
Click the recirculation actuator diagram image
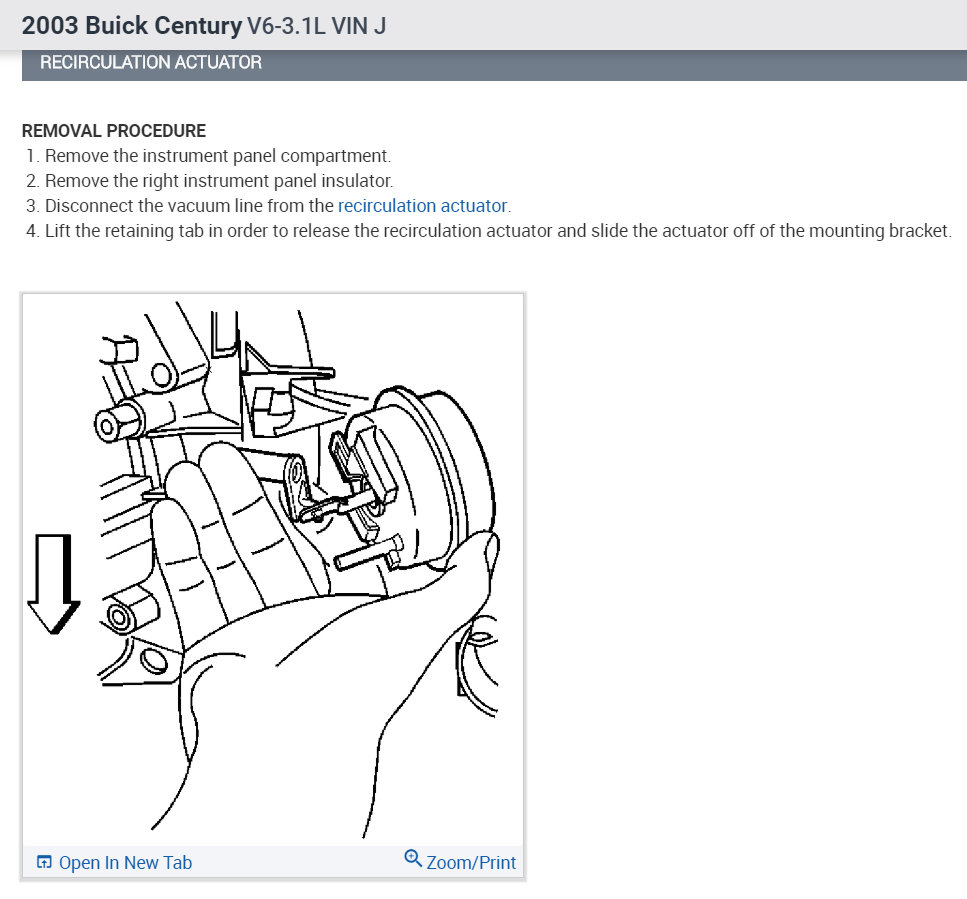coord(273,569)
